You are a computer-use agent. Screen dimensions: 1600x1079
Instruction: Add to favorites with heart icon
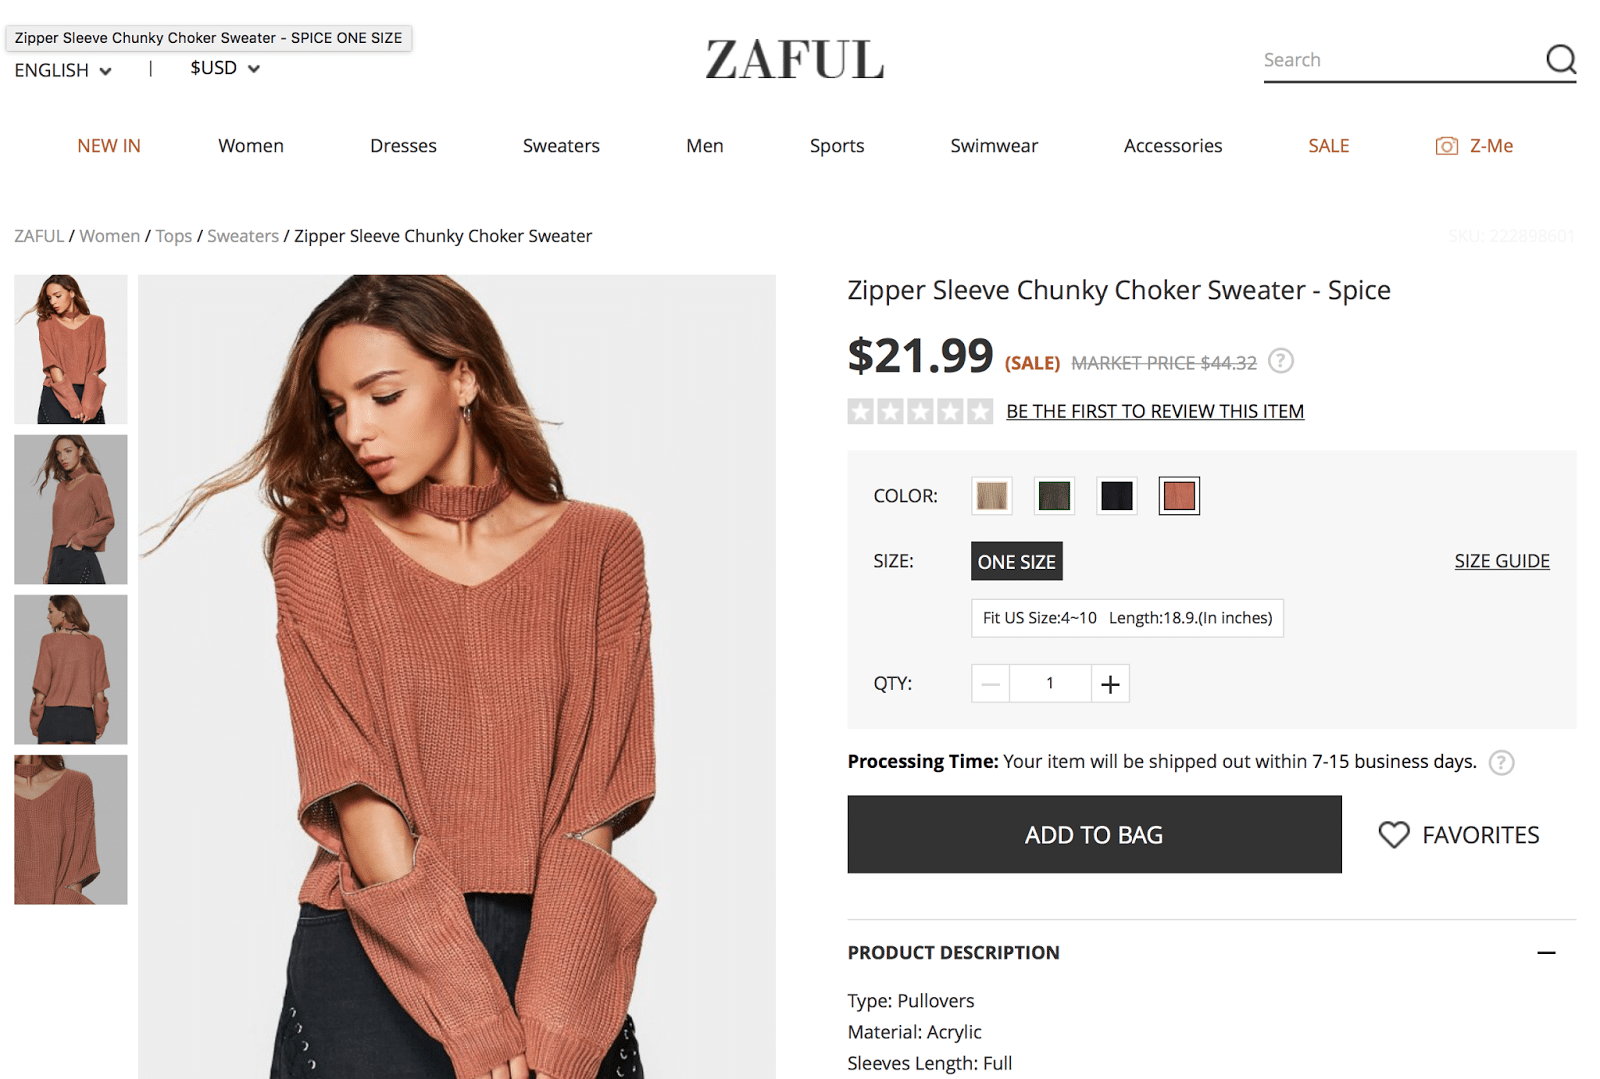click(x=1393, y=835)
